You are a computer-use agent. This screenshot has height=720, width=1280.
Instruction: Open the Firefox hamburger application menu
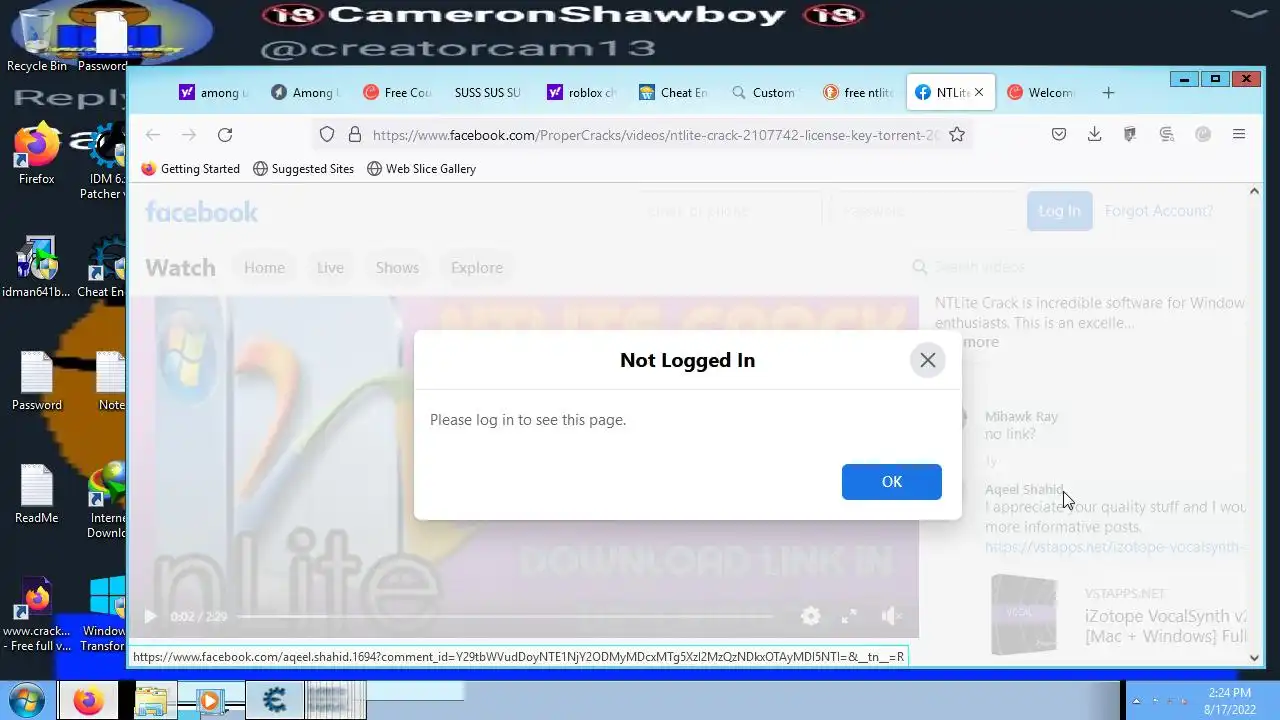(1239, 135)
